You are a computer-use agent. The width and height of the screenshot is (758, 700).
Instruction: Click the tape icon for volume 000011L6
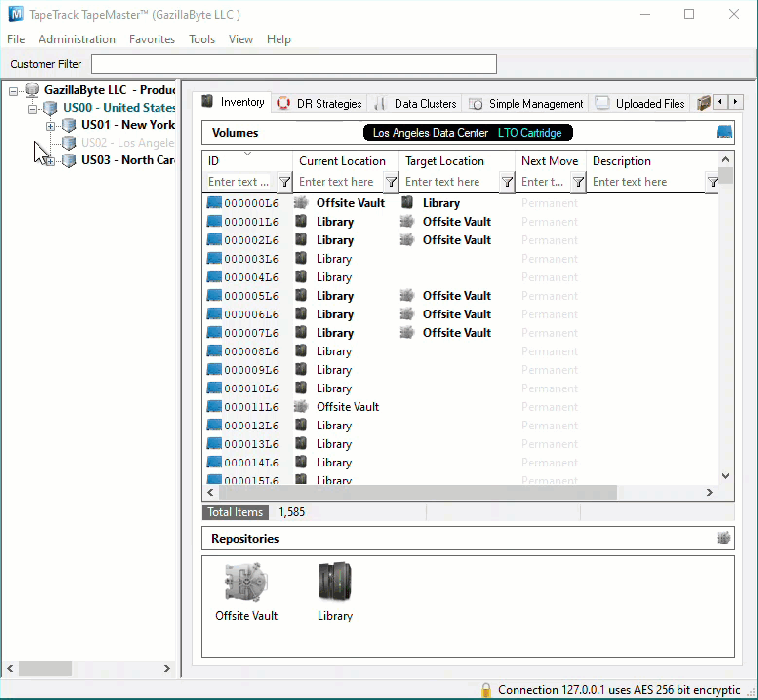coord(214,407)
